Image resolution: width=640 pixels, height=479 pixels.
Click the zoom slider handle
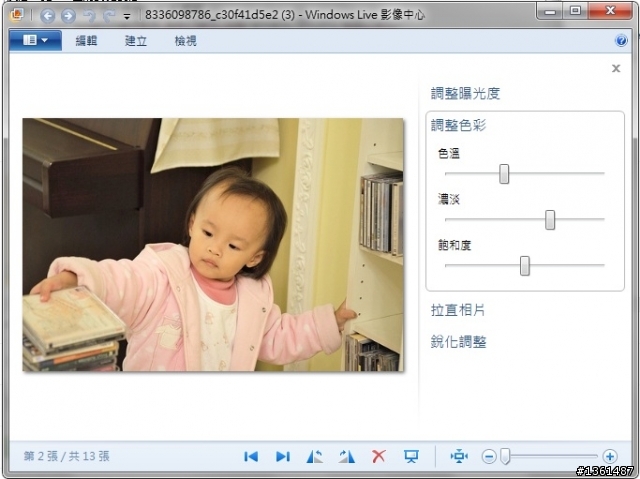(x=505, y=456)
